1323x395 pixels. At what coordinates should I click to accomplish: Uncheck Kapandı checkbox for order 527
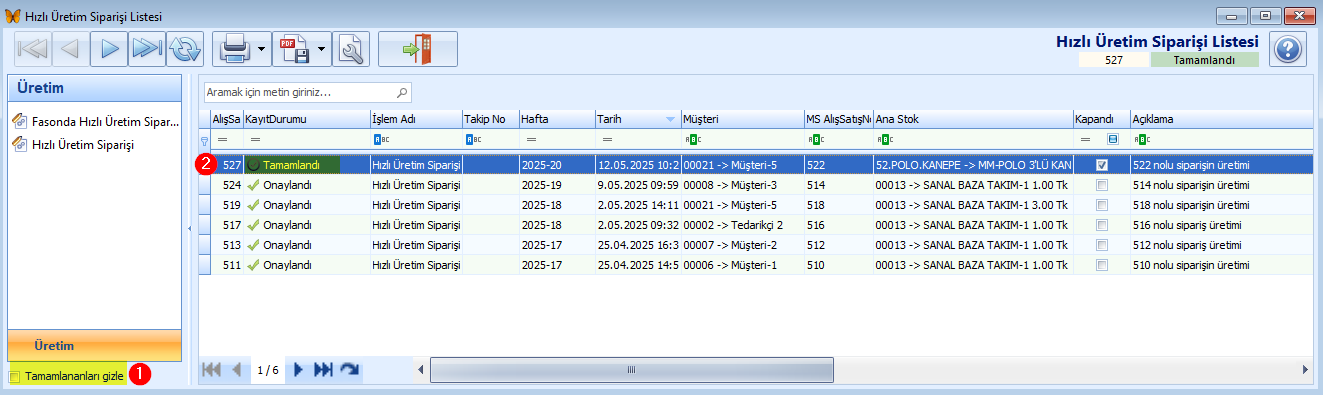click(1101, 164)
